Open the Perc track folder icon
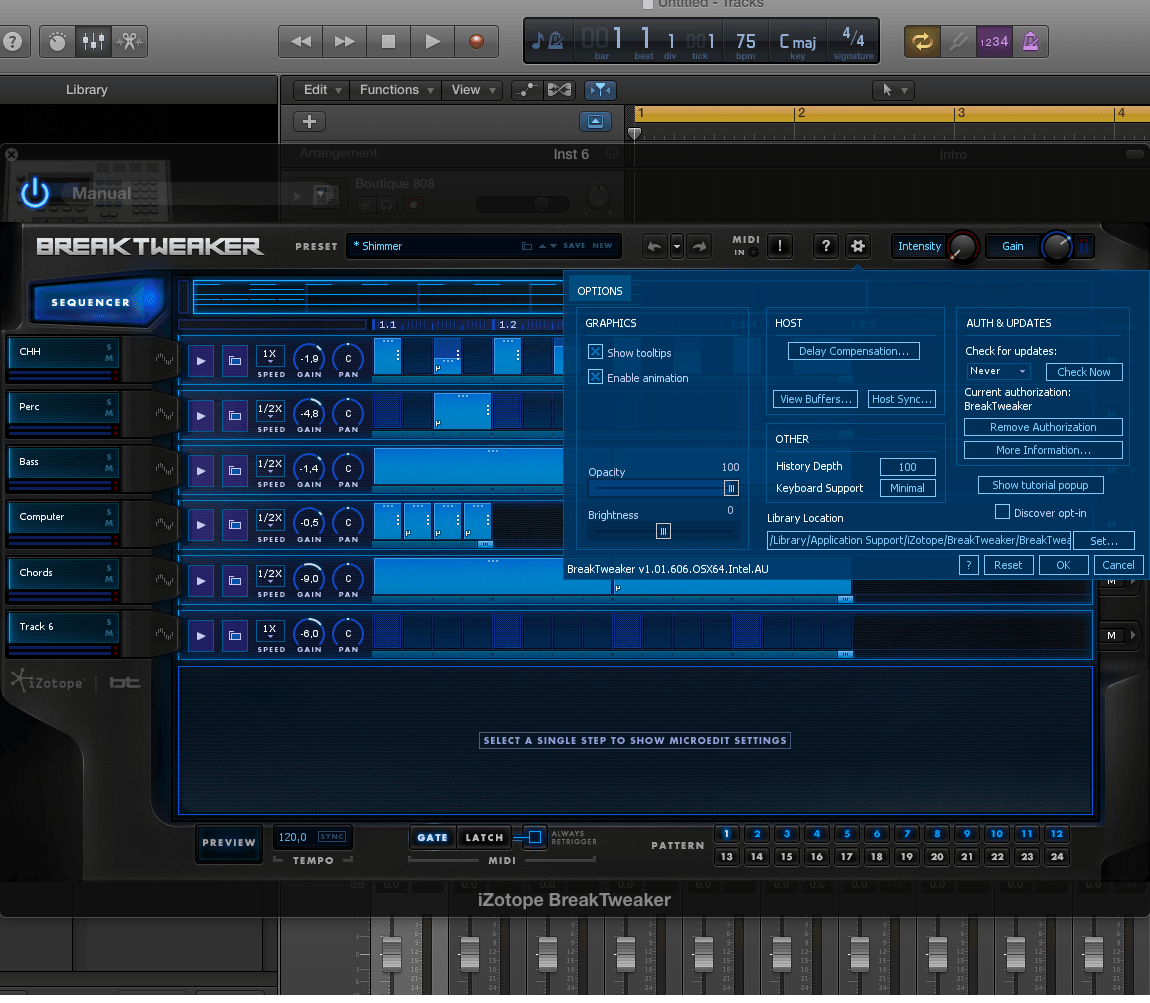Viewport: 1150px width, 1003px height. tap(235, 416)
